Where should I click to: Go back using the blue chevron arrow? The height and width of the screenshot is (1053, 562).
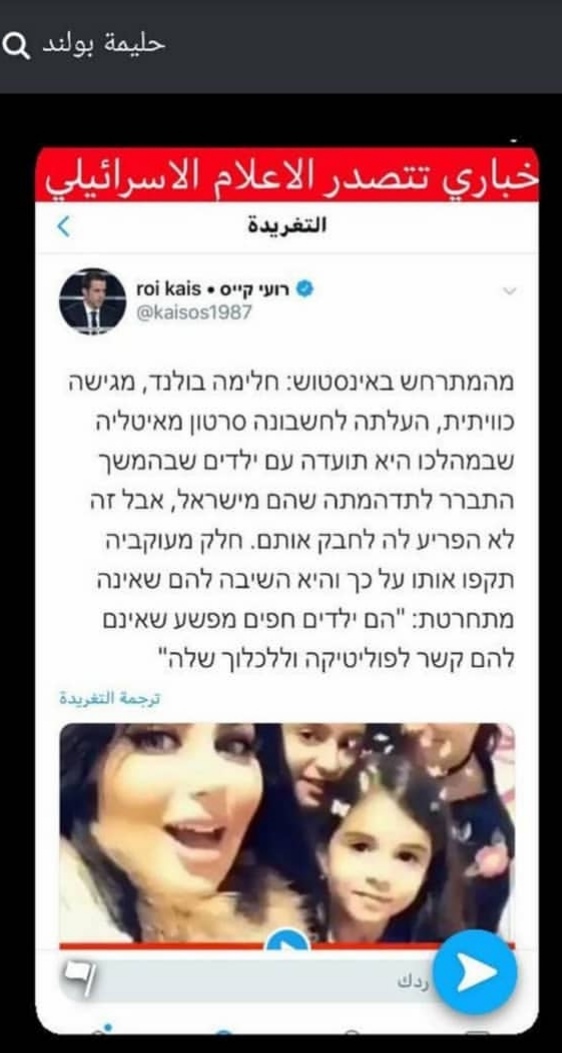64,226
